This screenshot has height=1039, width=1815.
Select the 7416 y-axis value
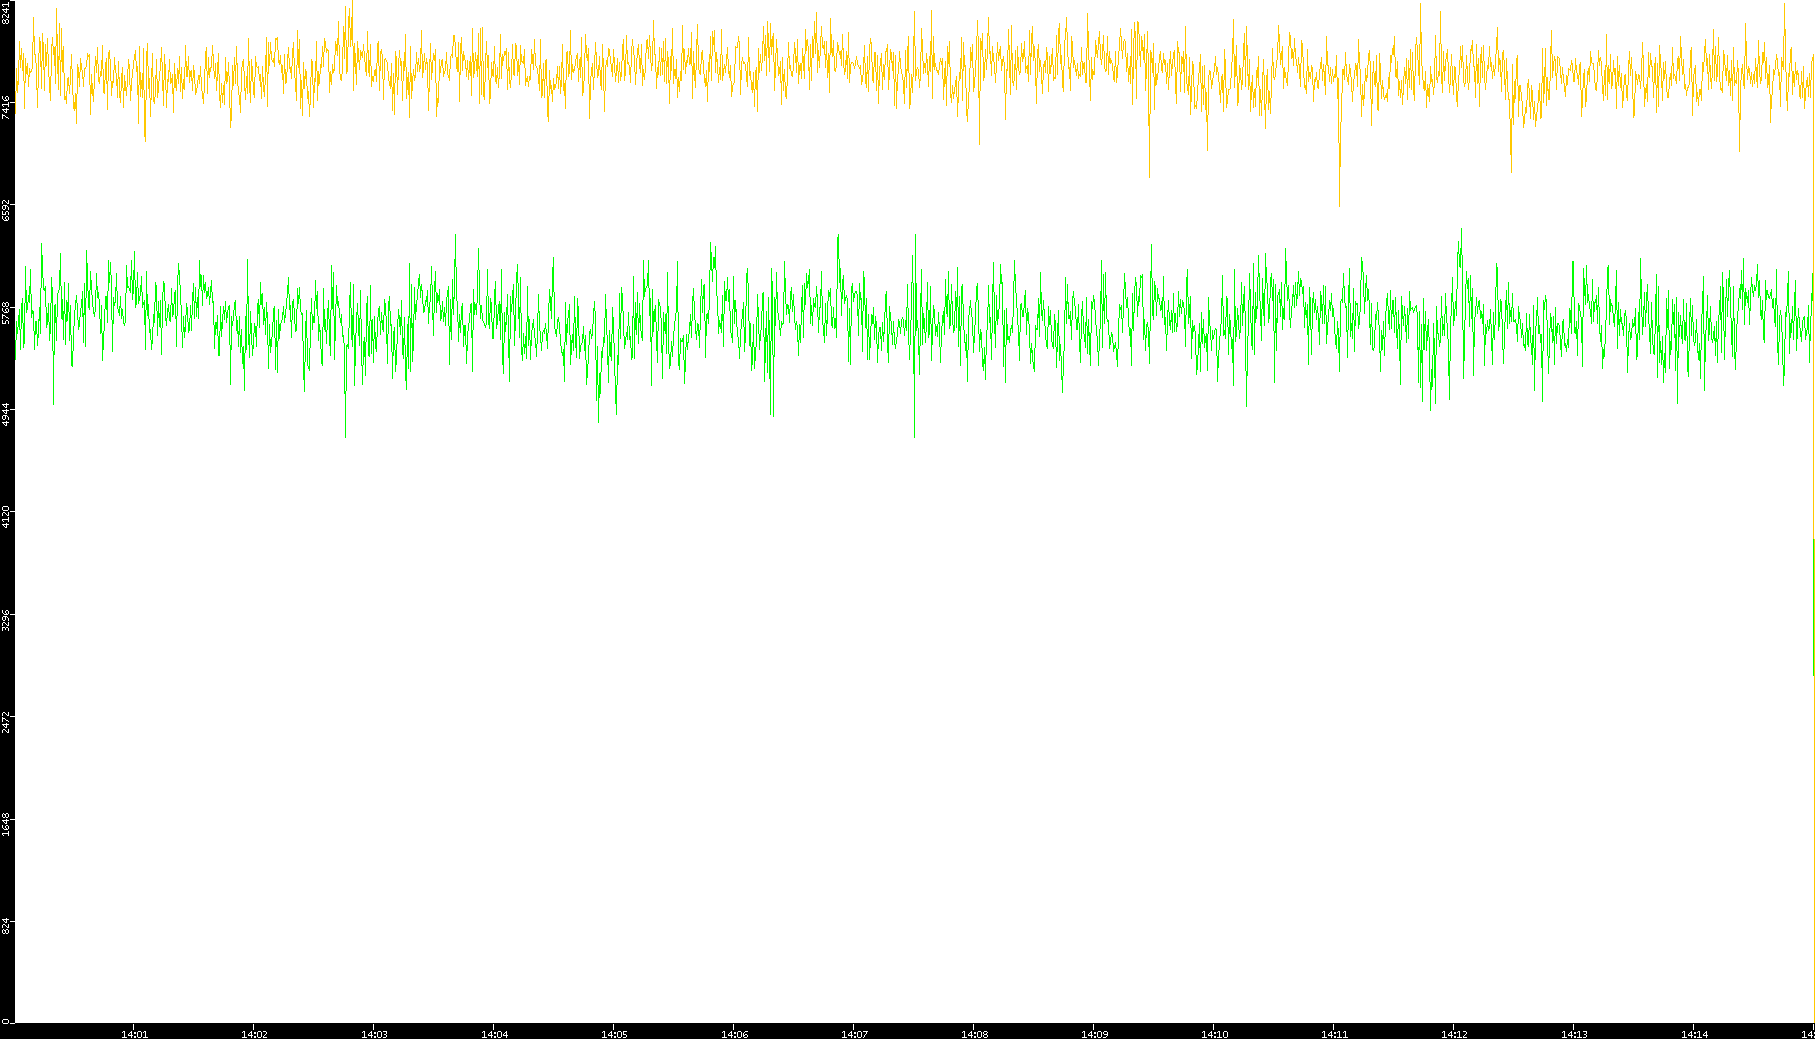click(7, 106)
